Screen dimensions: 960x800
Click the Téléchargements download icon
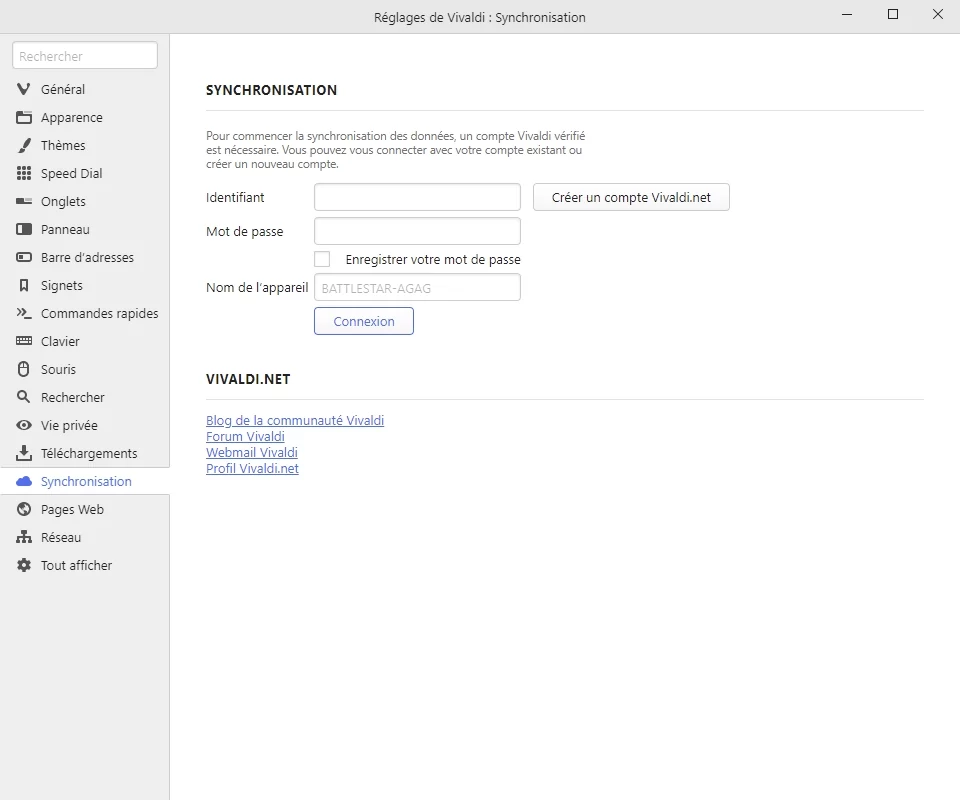coord(23,453)
